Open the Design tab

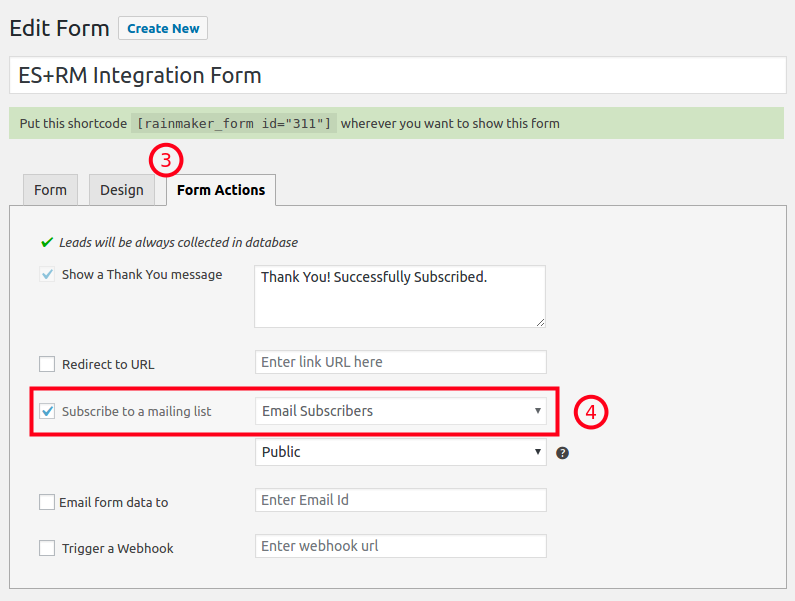(x=122, y=190)
